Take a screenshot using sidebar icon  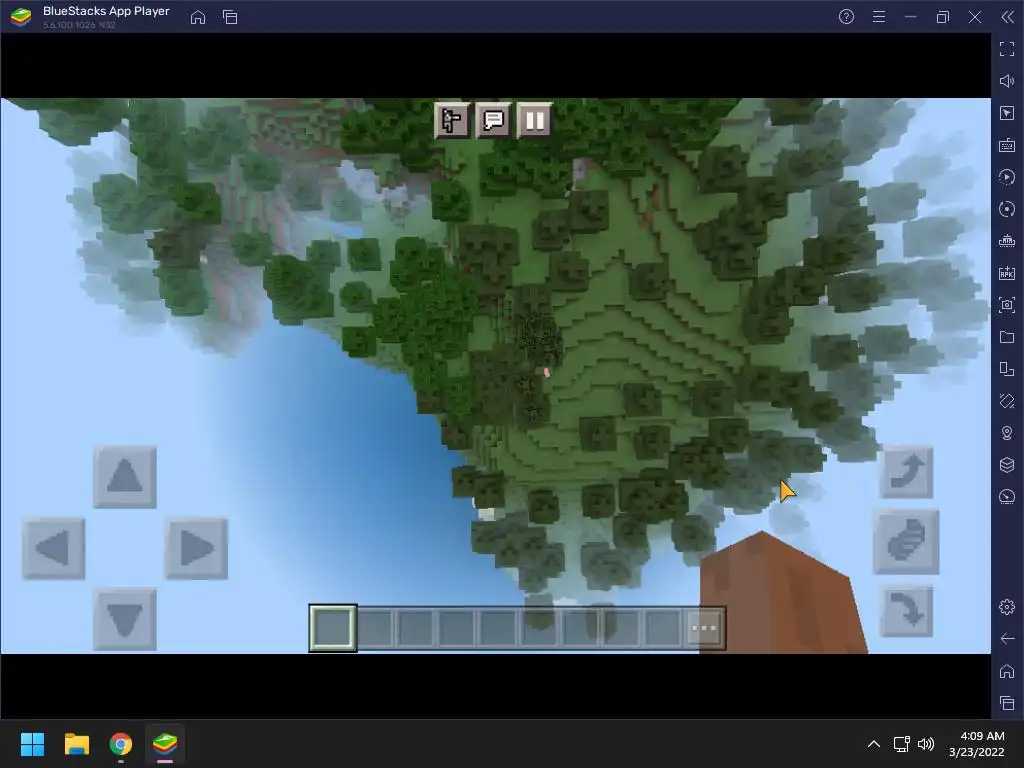click(1007, 305)
